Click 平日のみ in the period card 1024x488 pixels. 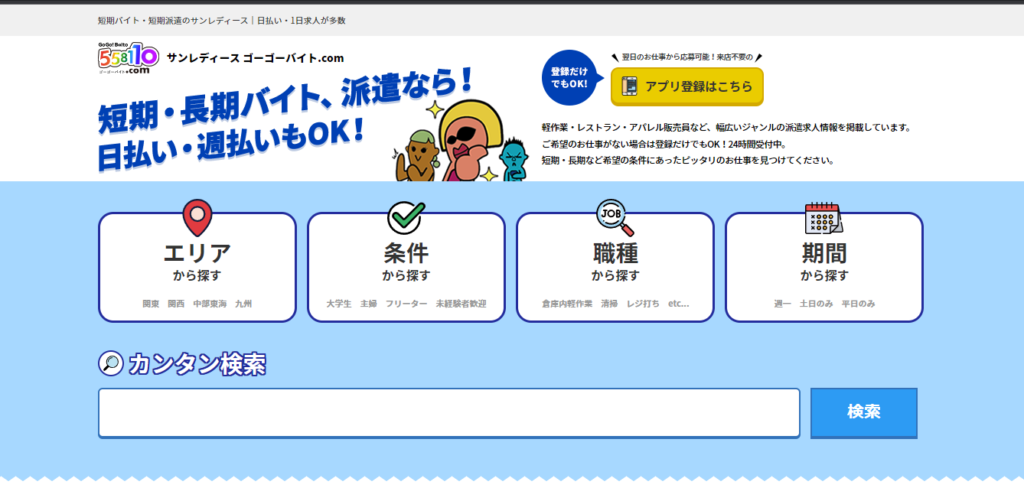point(858,304)
